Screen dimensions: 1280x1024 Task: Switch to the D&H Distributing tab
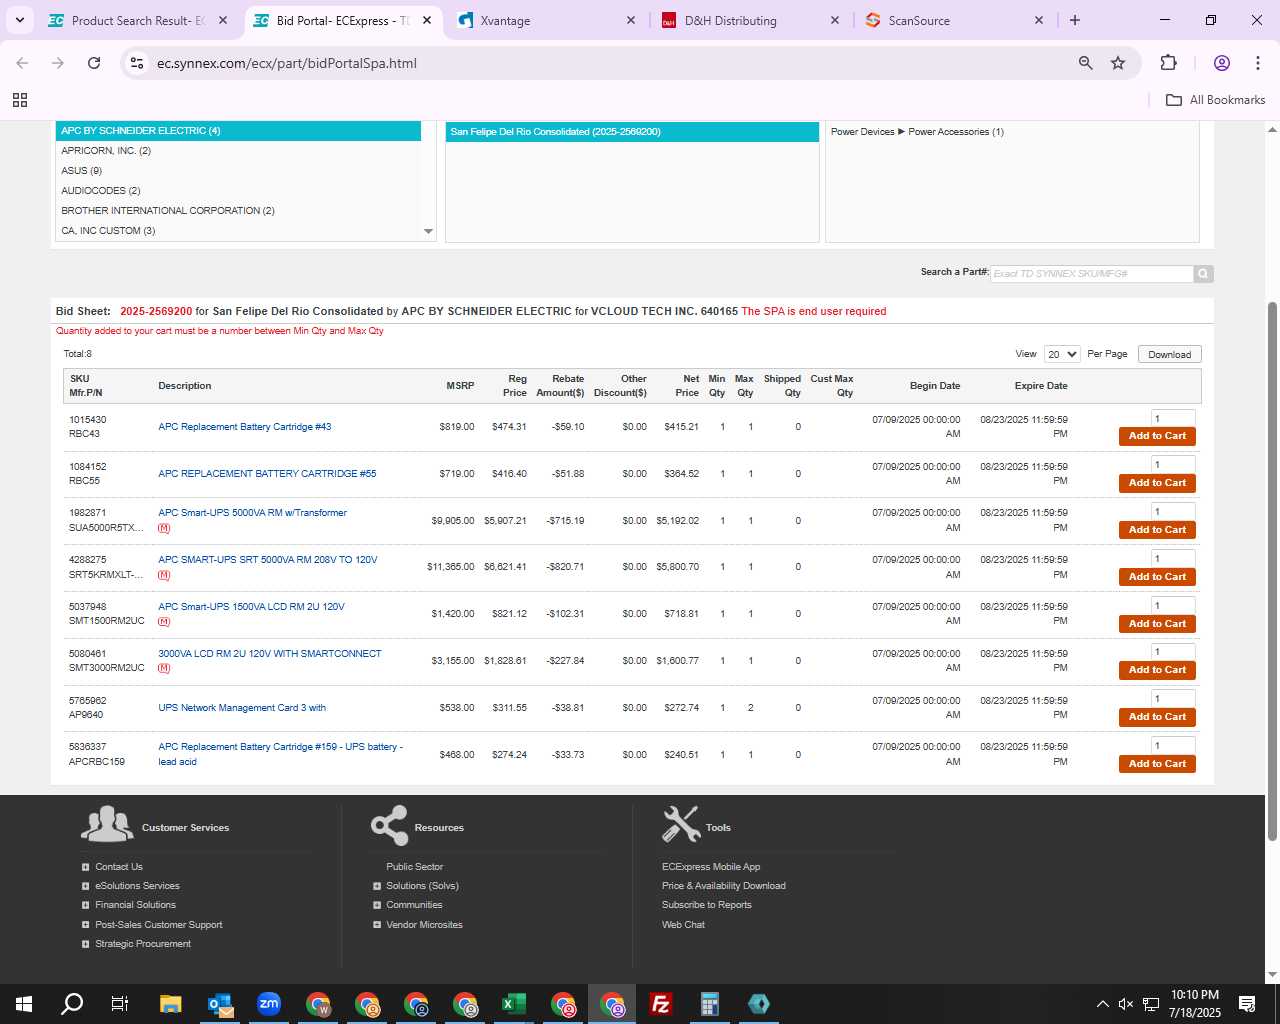[750, 20]
